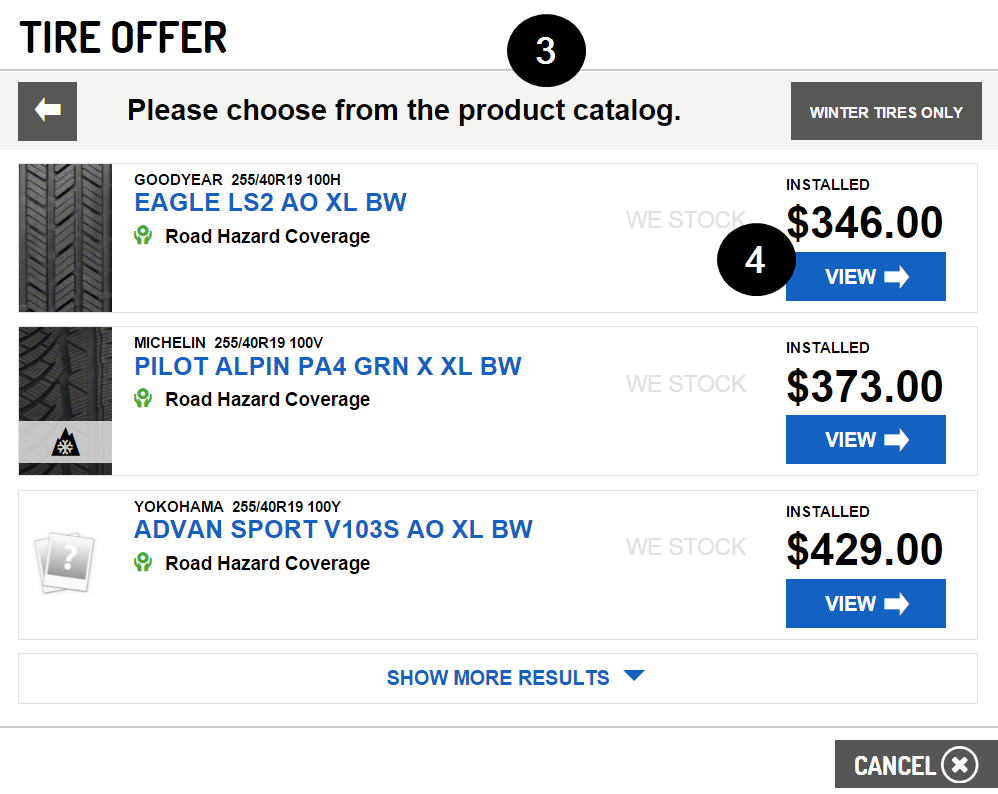Expand Show More Results
998x794 pixels.
tap(498, 678)
